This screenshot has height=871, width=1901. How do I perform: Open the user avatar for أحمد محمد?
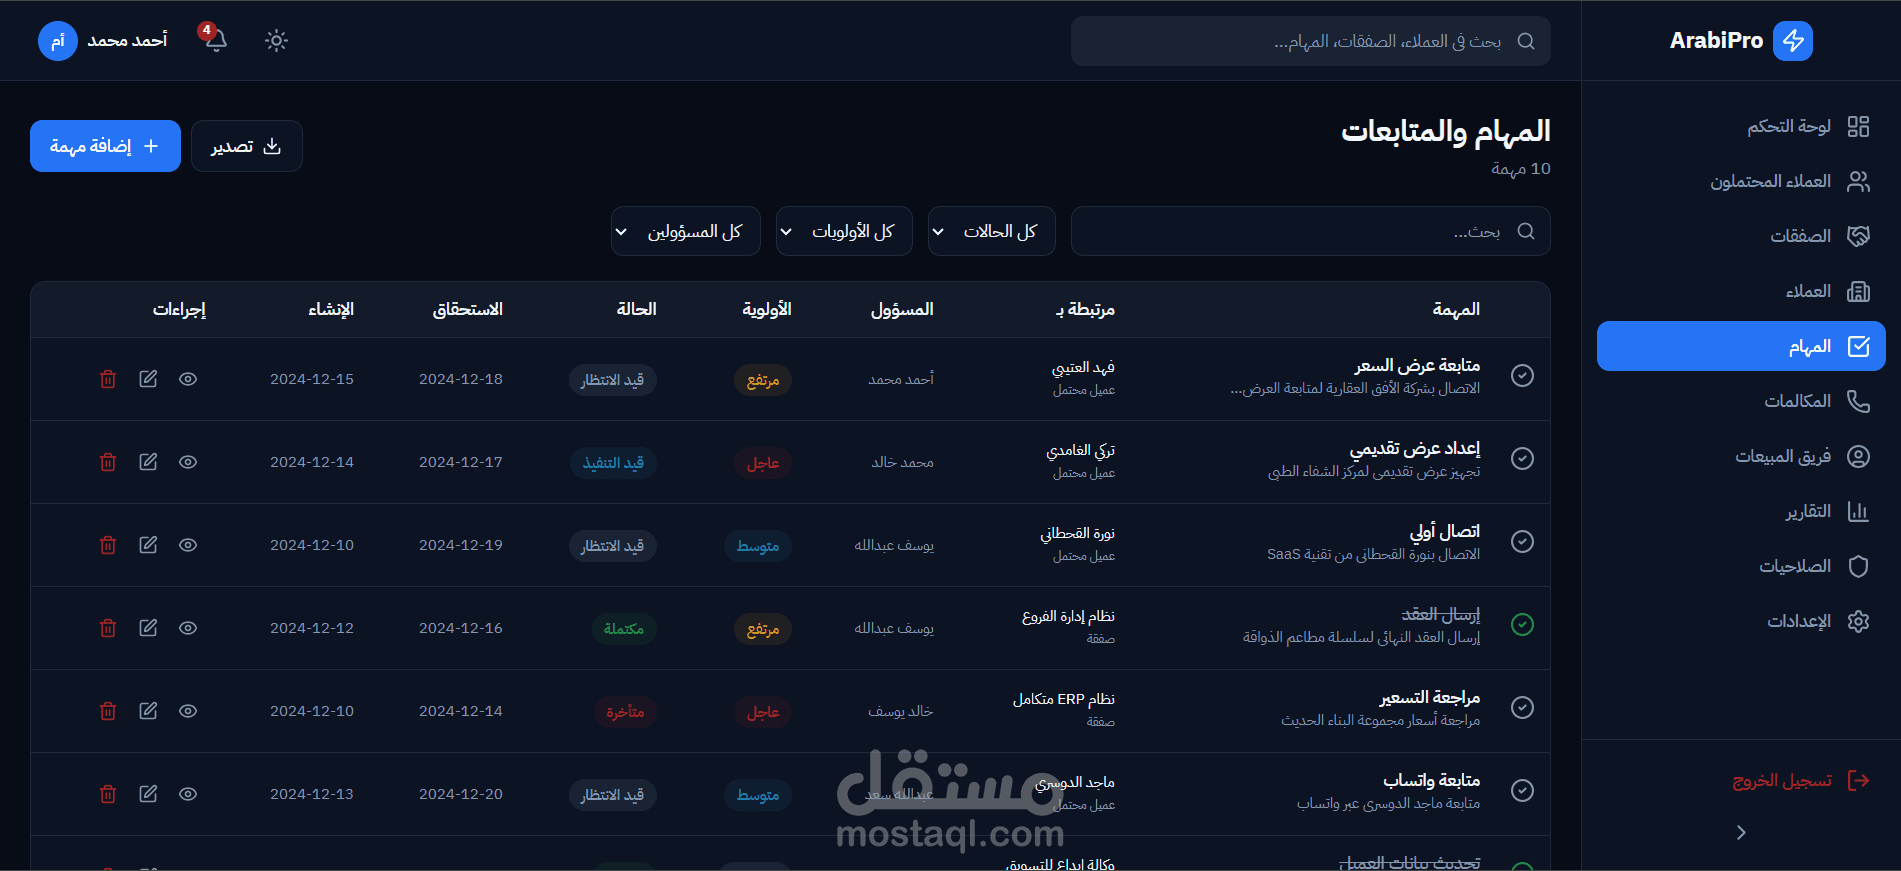pos(58,41)
